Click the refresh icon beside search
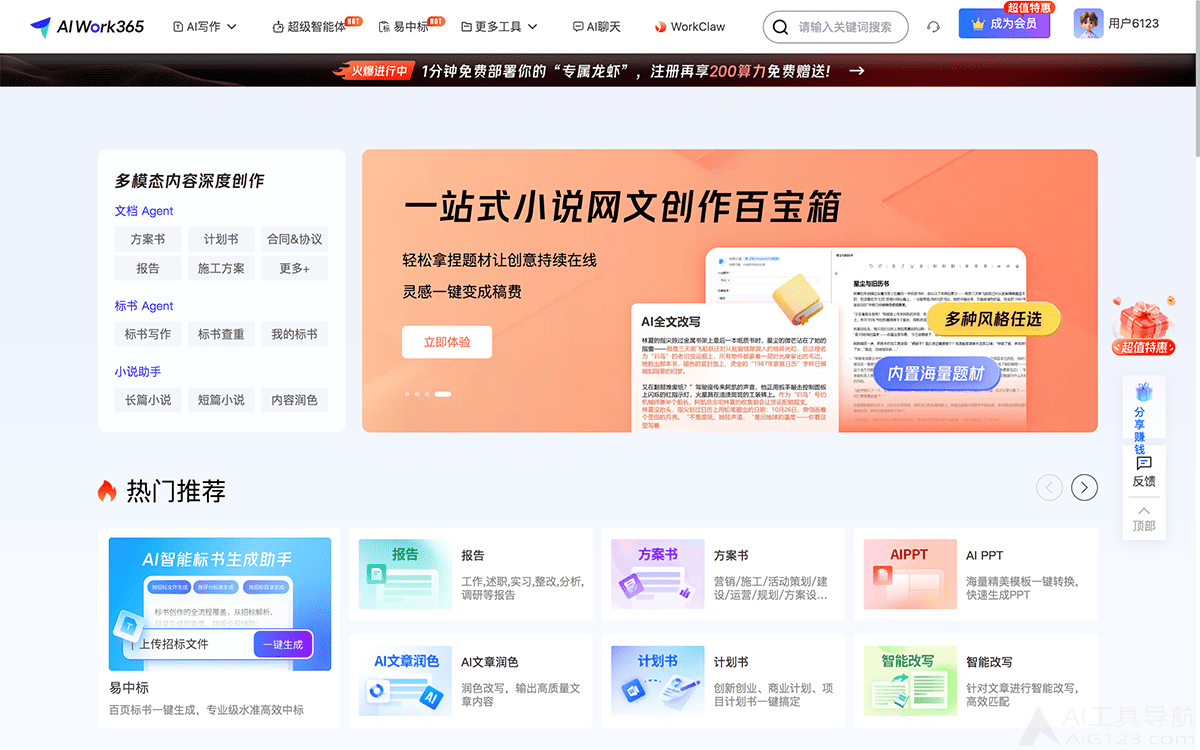This screenshot has height=750, width=1200. pyautogui.click(x=933, y=27)
